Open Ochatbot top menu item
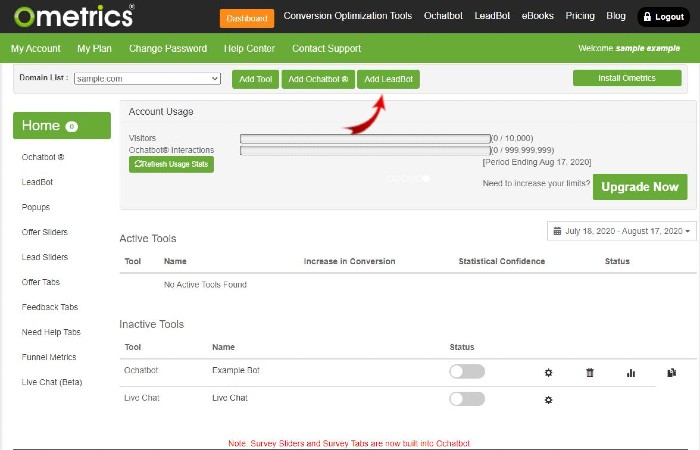 [x=443, y=16]
